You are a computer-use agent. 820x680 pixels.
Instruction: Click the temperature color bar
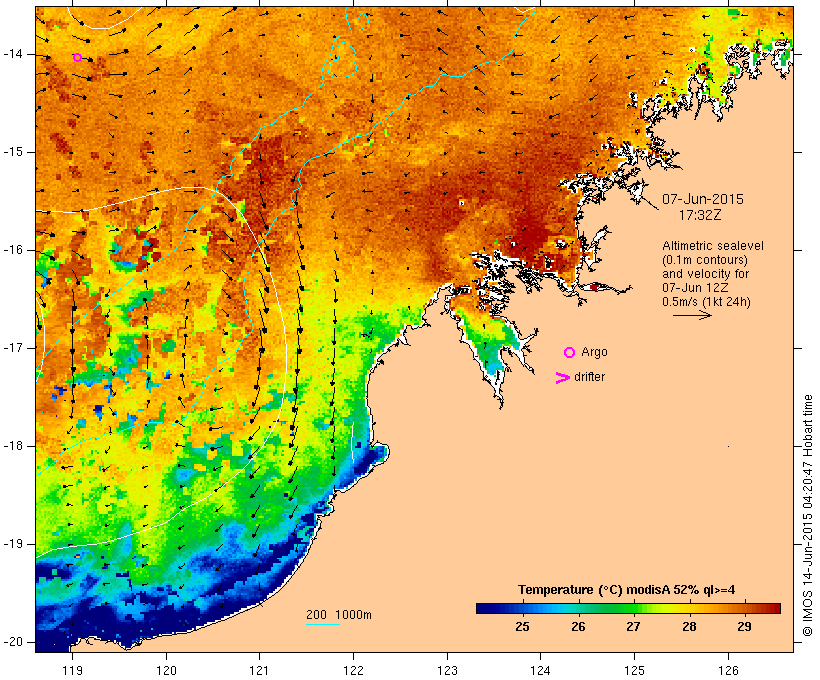click(628, 608)
